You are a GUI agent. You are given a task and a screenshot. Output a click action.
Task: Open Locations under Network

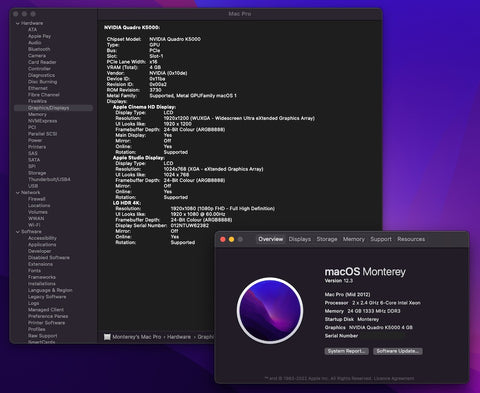pos(39,206)
